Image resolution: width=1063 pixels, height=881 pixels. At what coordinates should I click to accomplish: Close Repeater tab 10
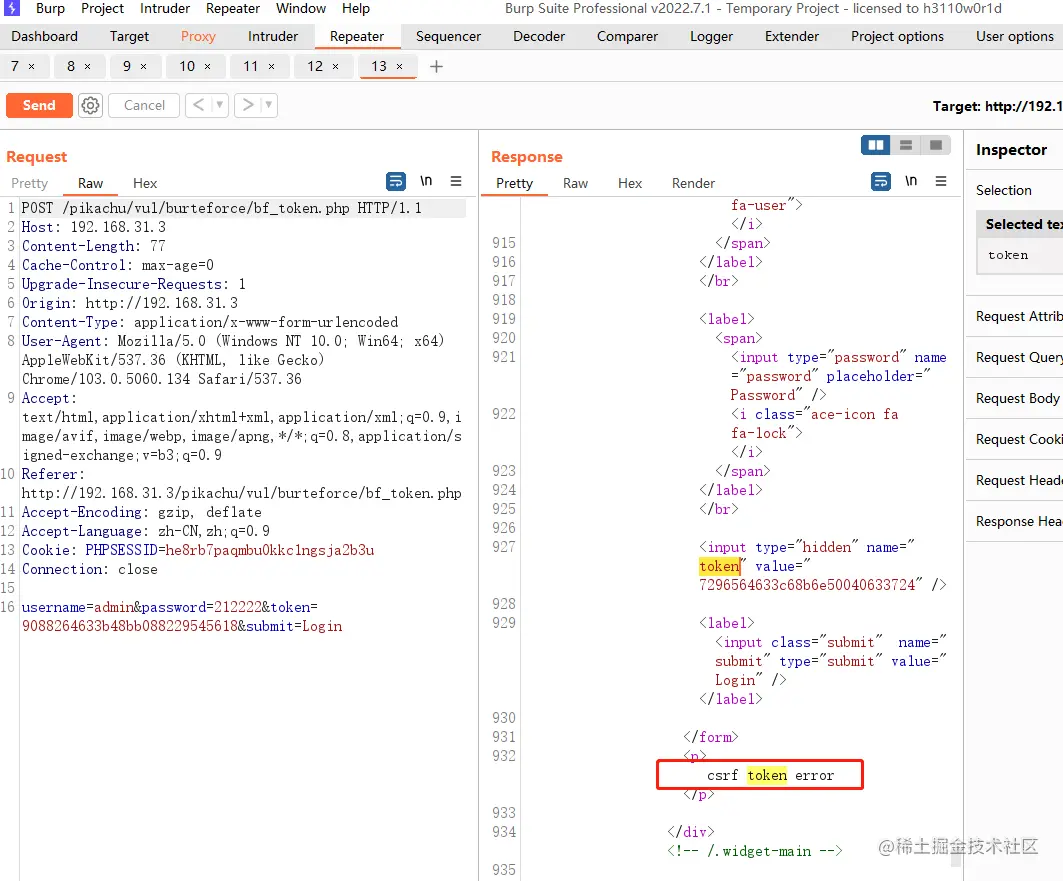click(207, 66)
